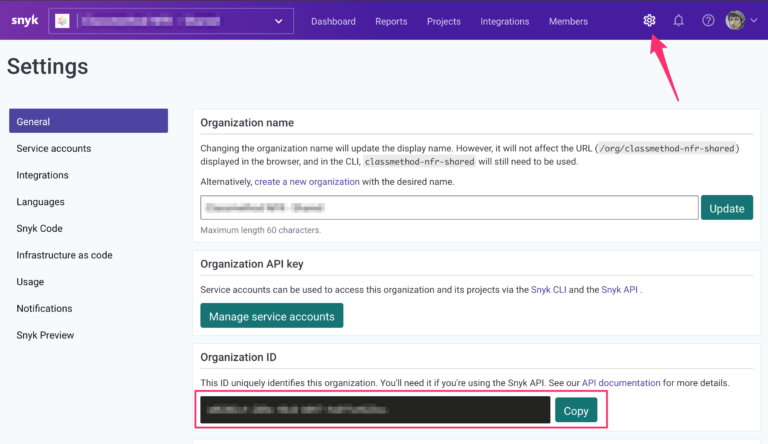
Task: Open Integrations in the top navigation
Action: coord(504,22)
